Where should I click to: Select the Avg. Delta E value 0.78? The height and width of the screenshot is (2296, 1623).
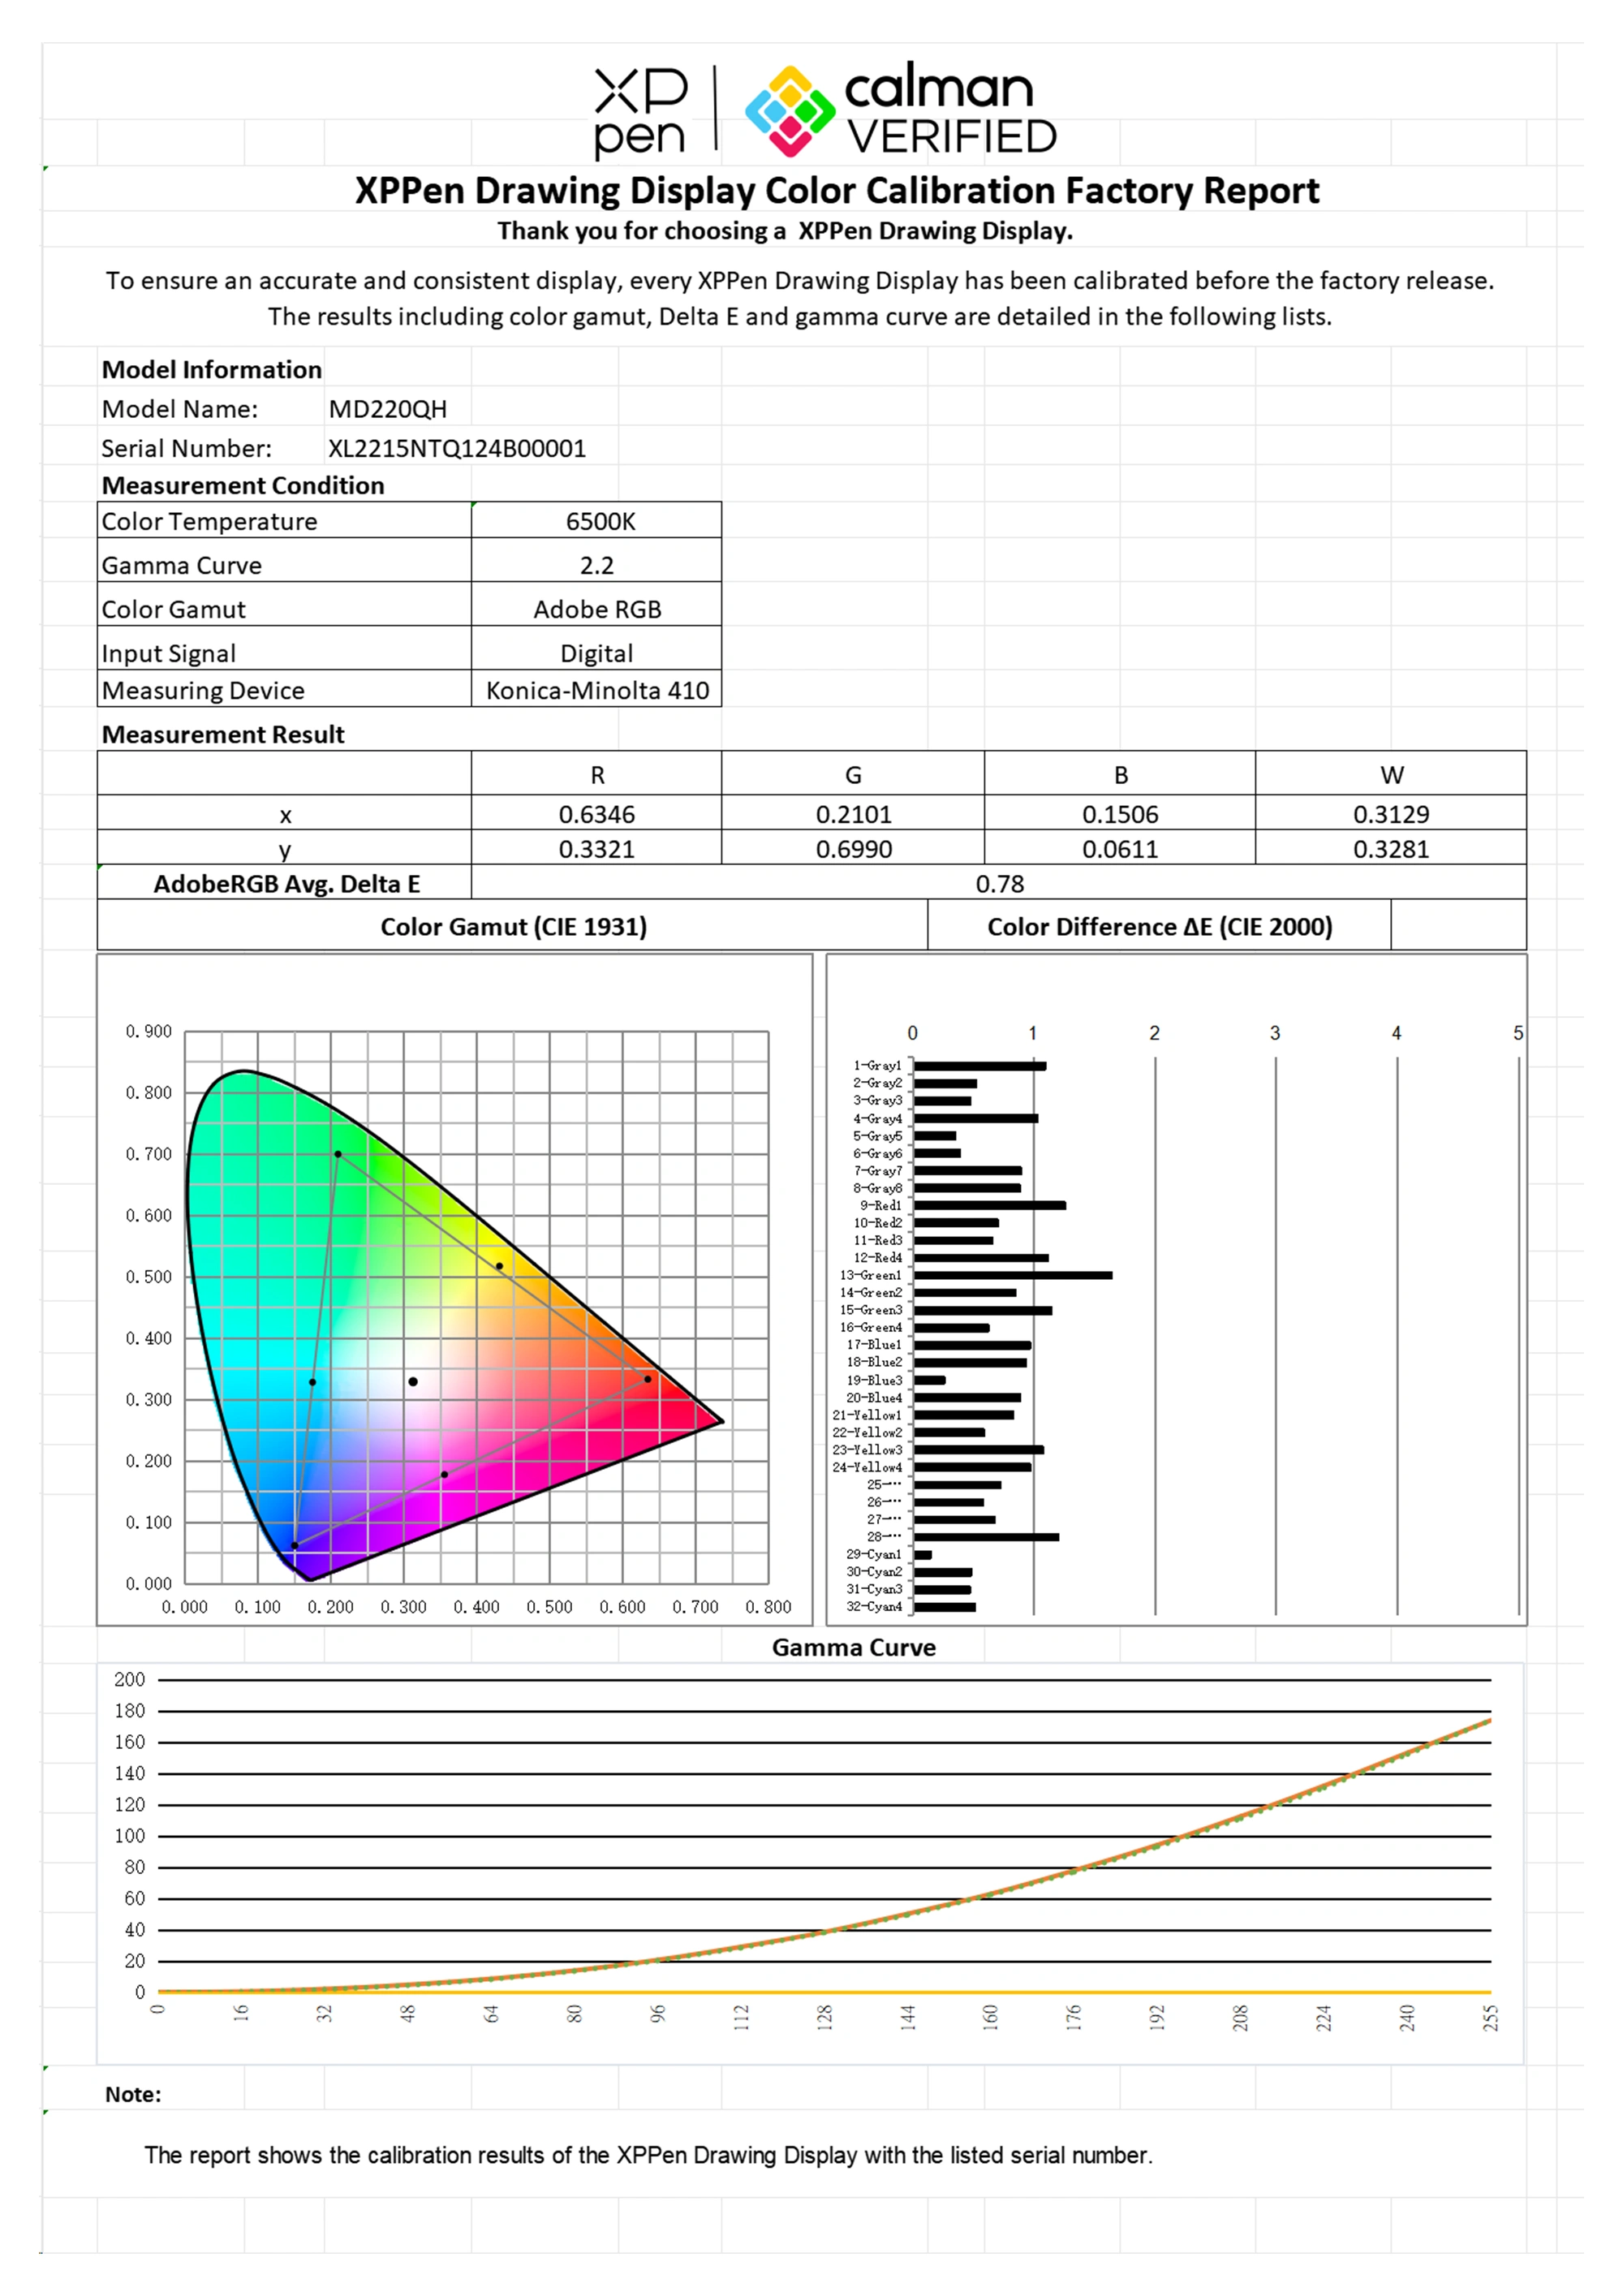pos(999,884)
